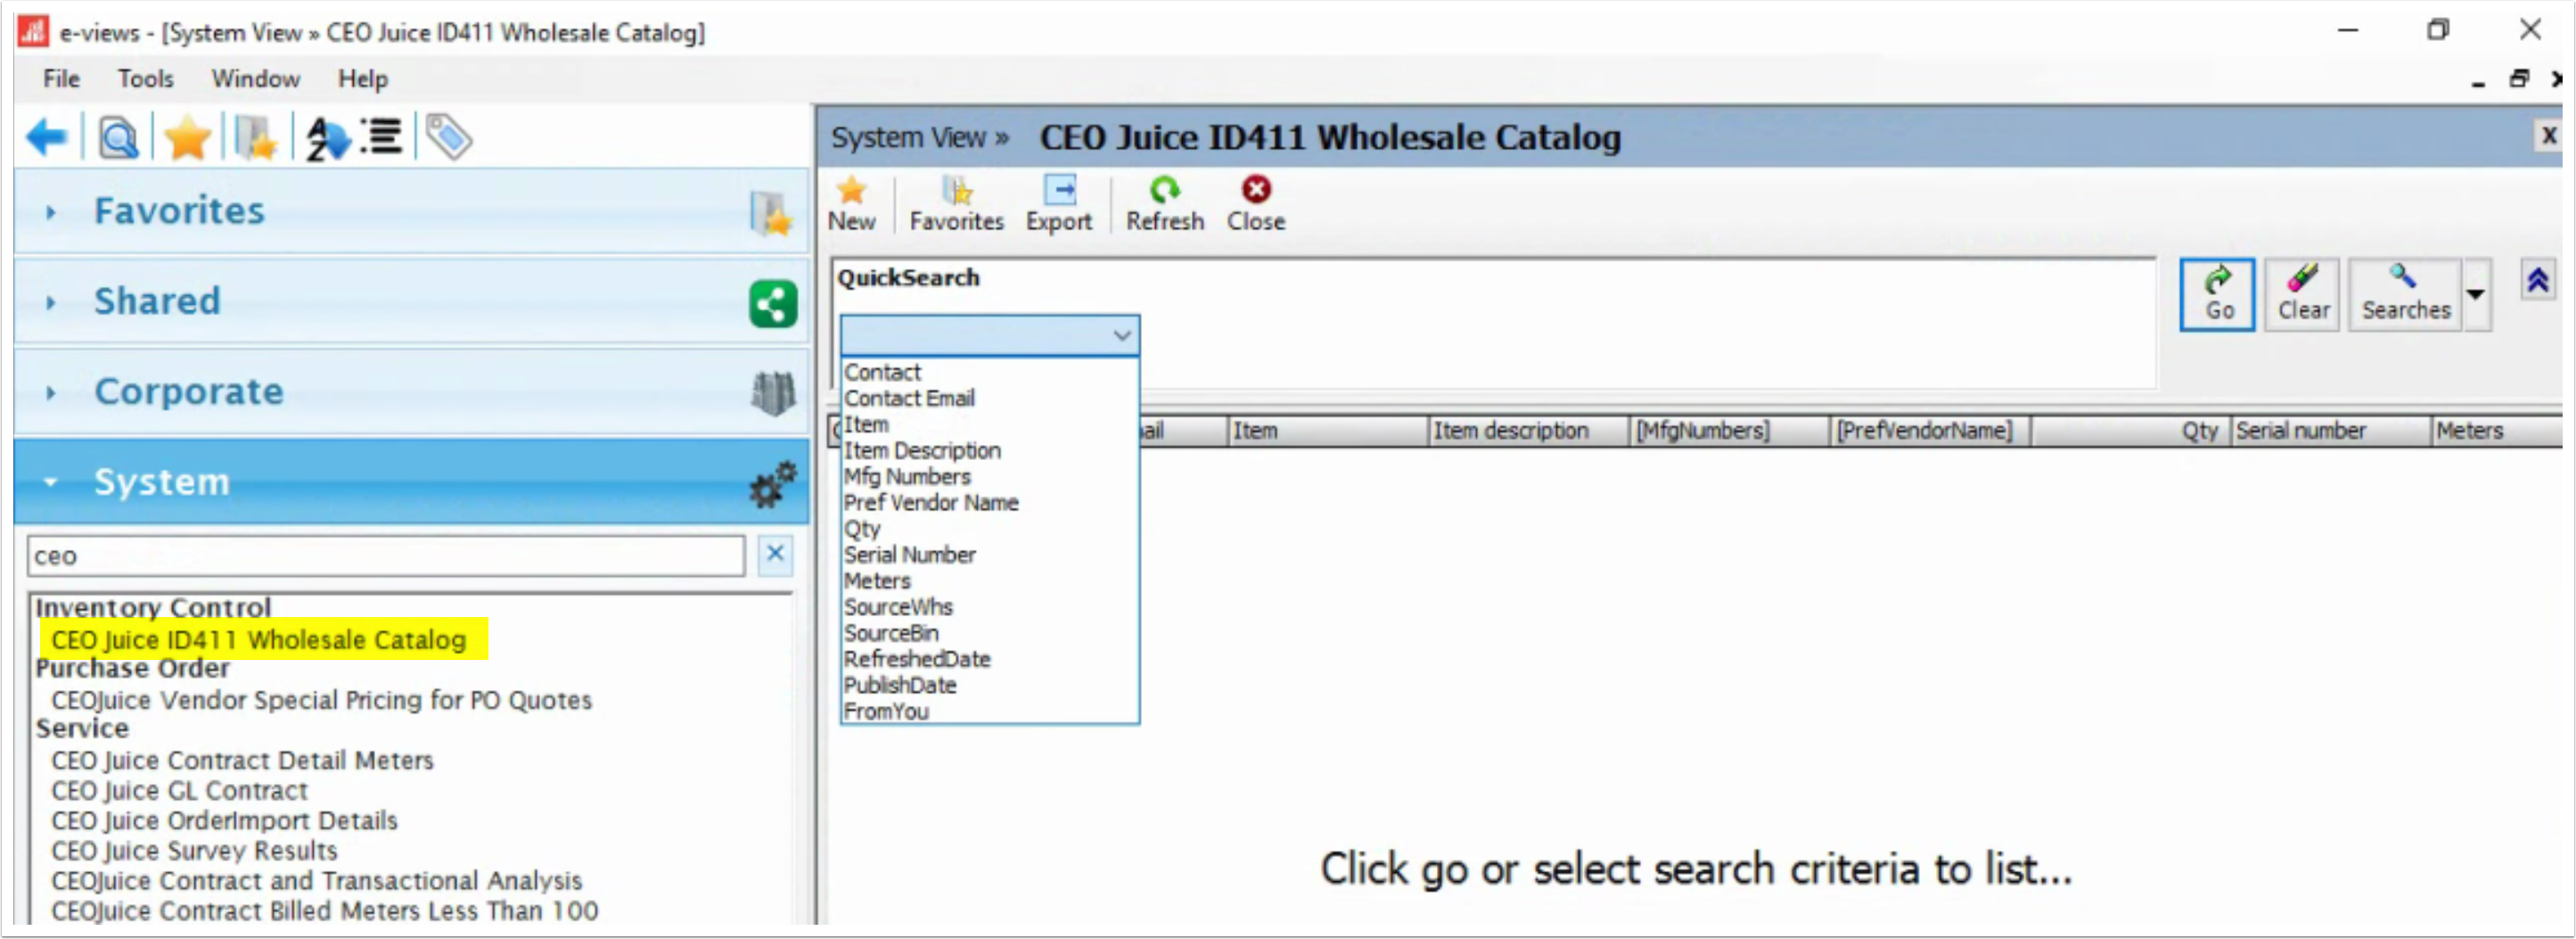The width and height of the screenshot is (2576, 939).
Task: Click the [MfgNumbers] column header
Action: click(1729, 430)
